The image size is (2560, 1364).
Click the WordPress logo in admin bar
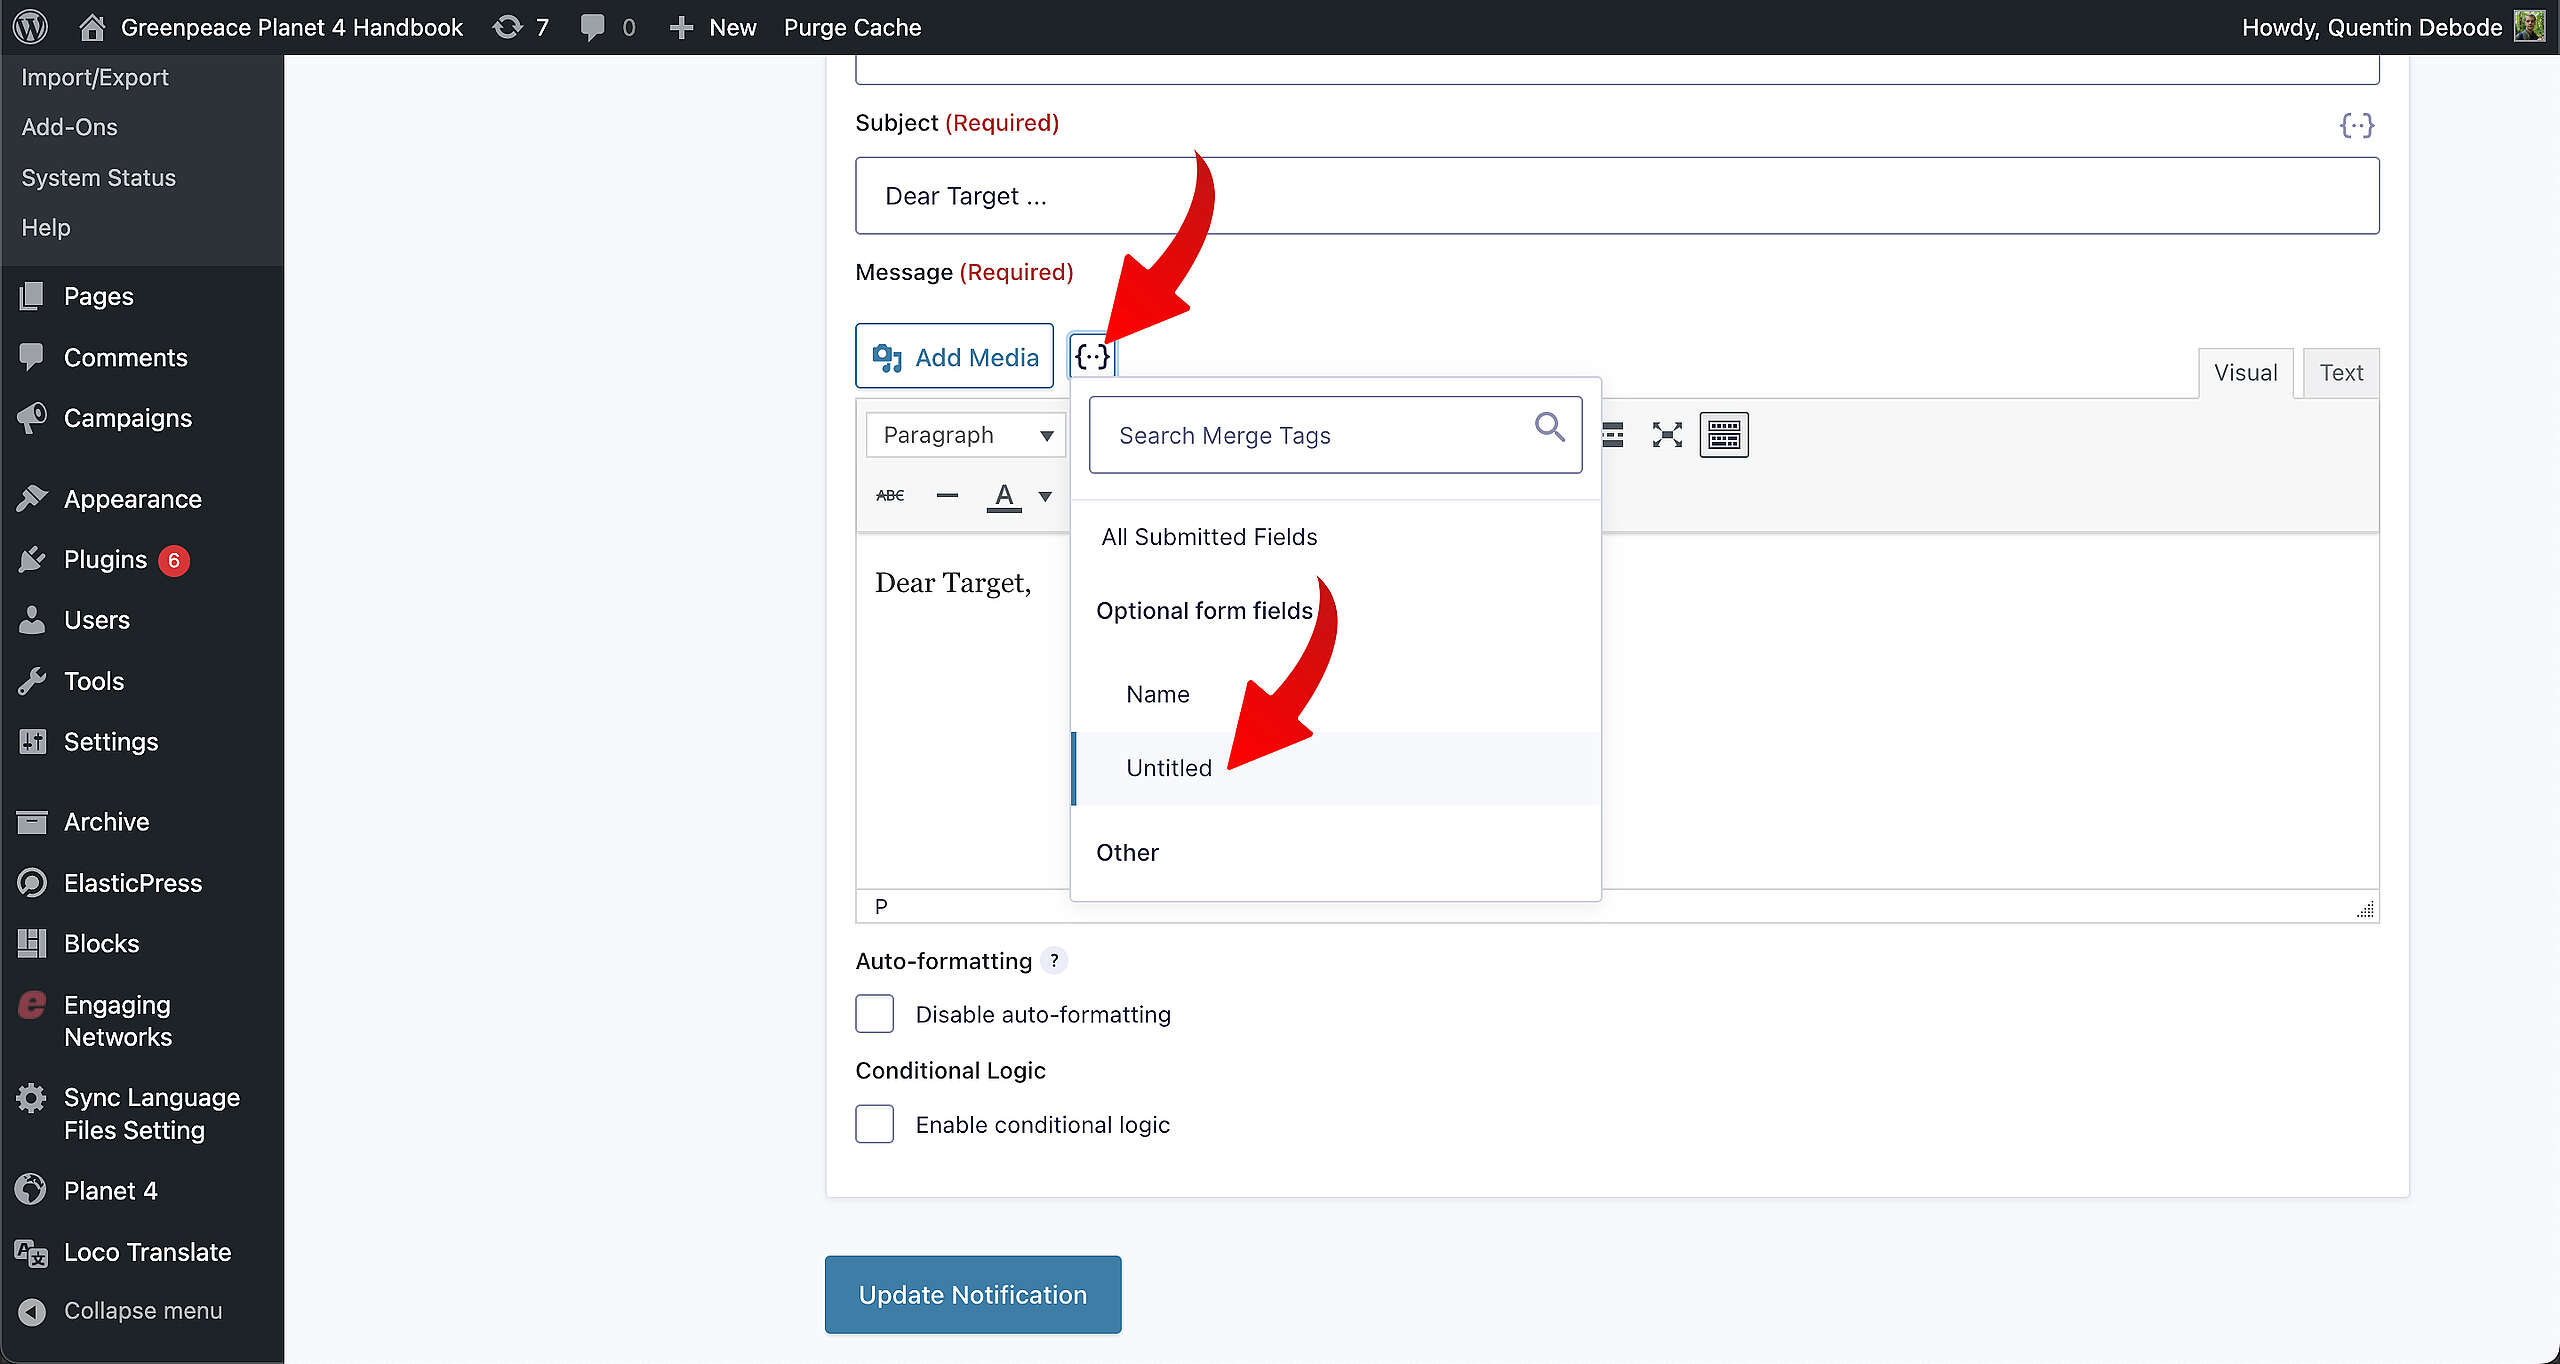(x=31, y=27)
